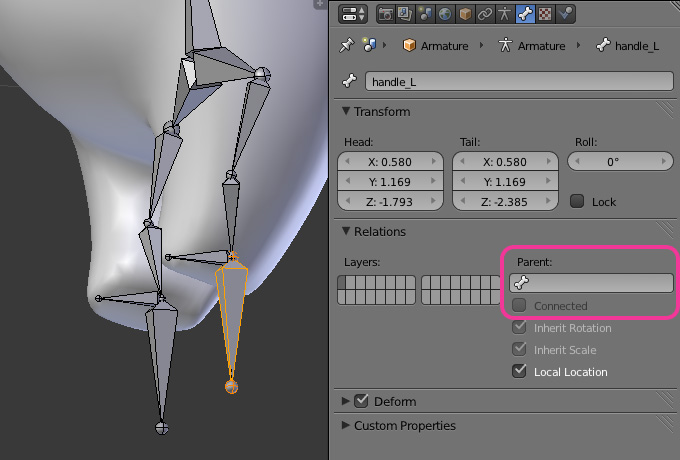Image resolution: width=680 pixels, height=460 pixels.
Task: Disable the Local Location checkbox
Action: [519, 372]
